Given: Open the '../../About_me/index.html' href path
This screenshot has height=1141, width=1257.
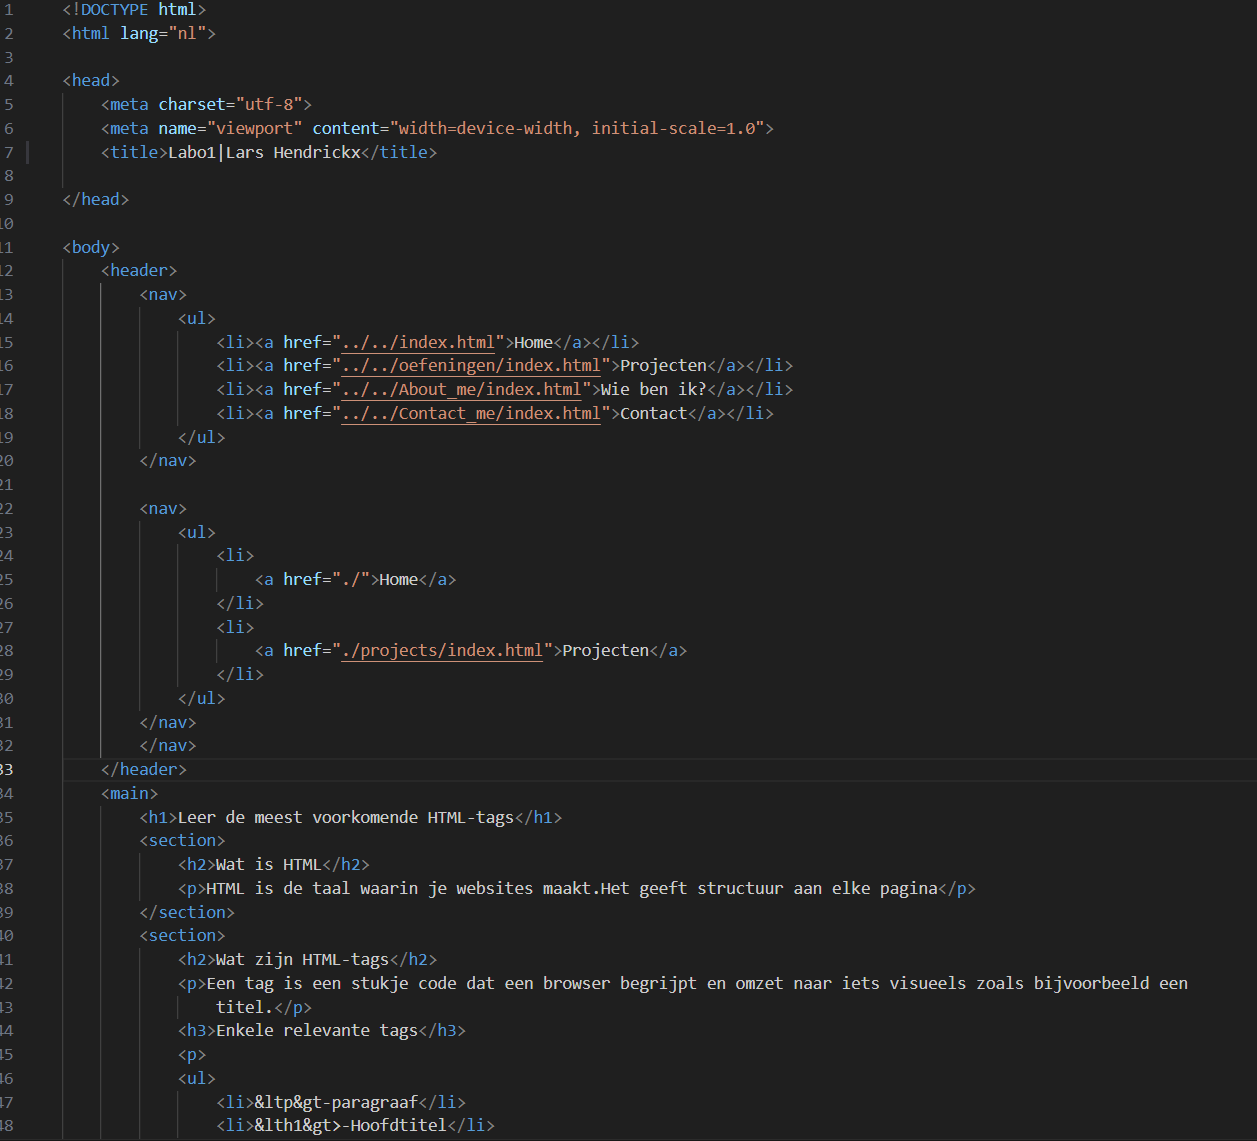Looking at the screenshot, I should point(461,390).
